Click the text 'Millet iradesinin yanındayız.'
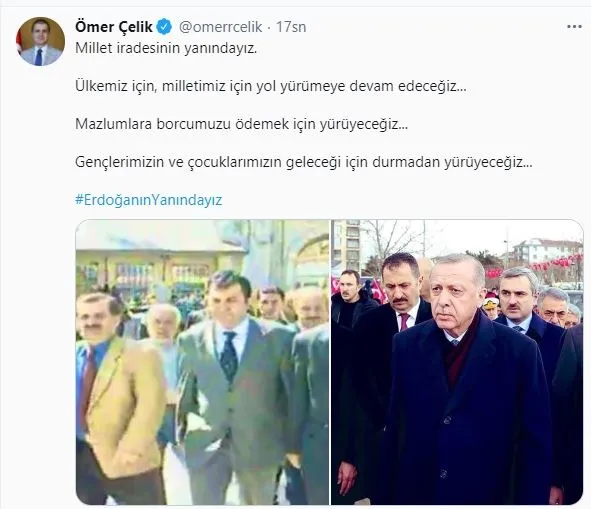 point(166,48)
